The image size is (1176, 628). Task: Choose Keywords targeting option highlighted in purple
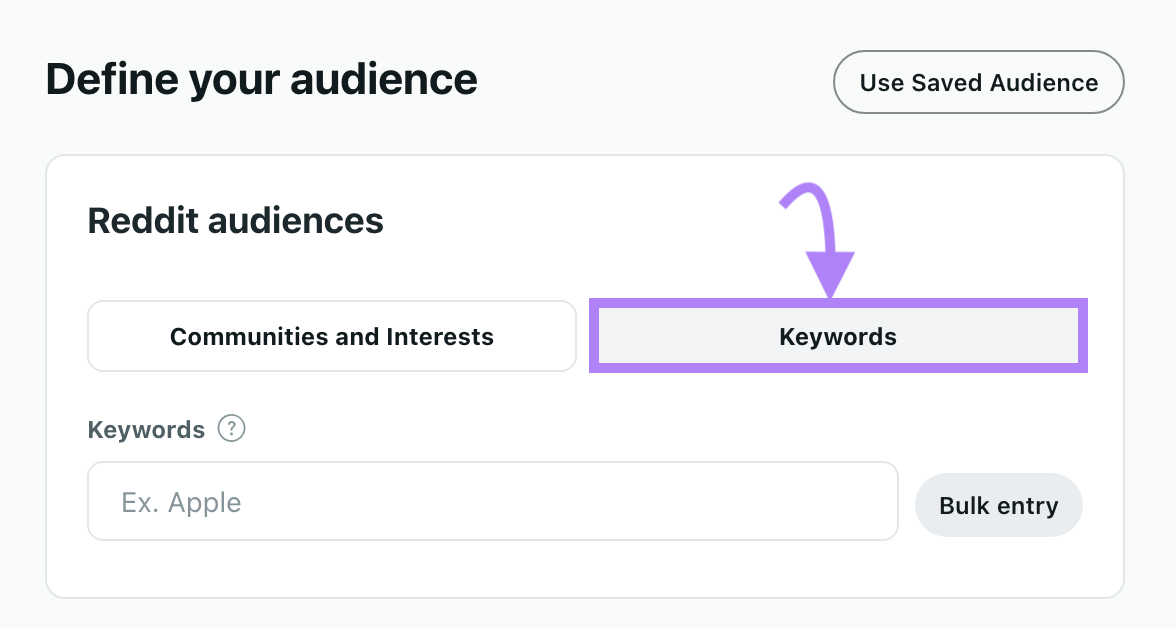click(x=837, y=336)
